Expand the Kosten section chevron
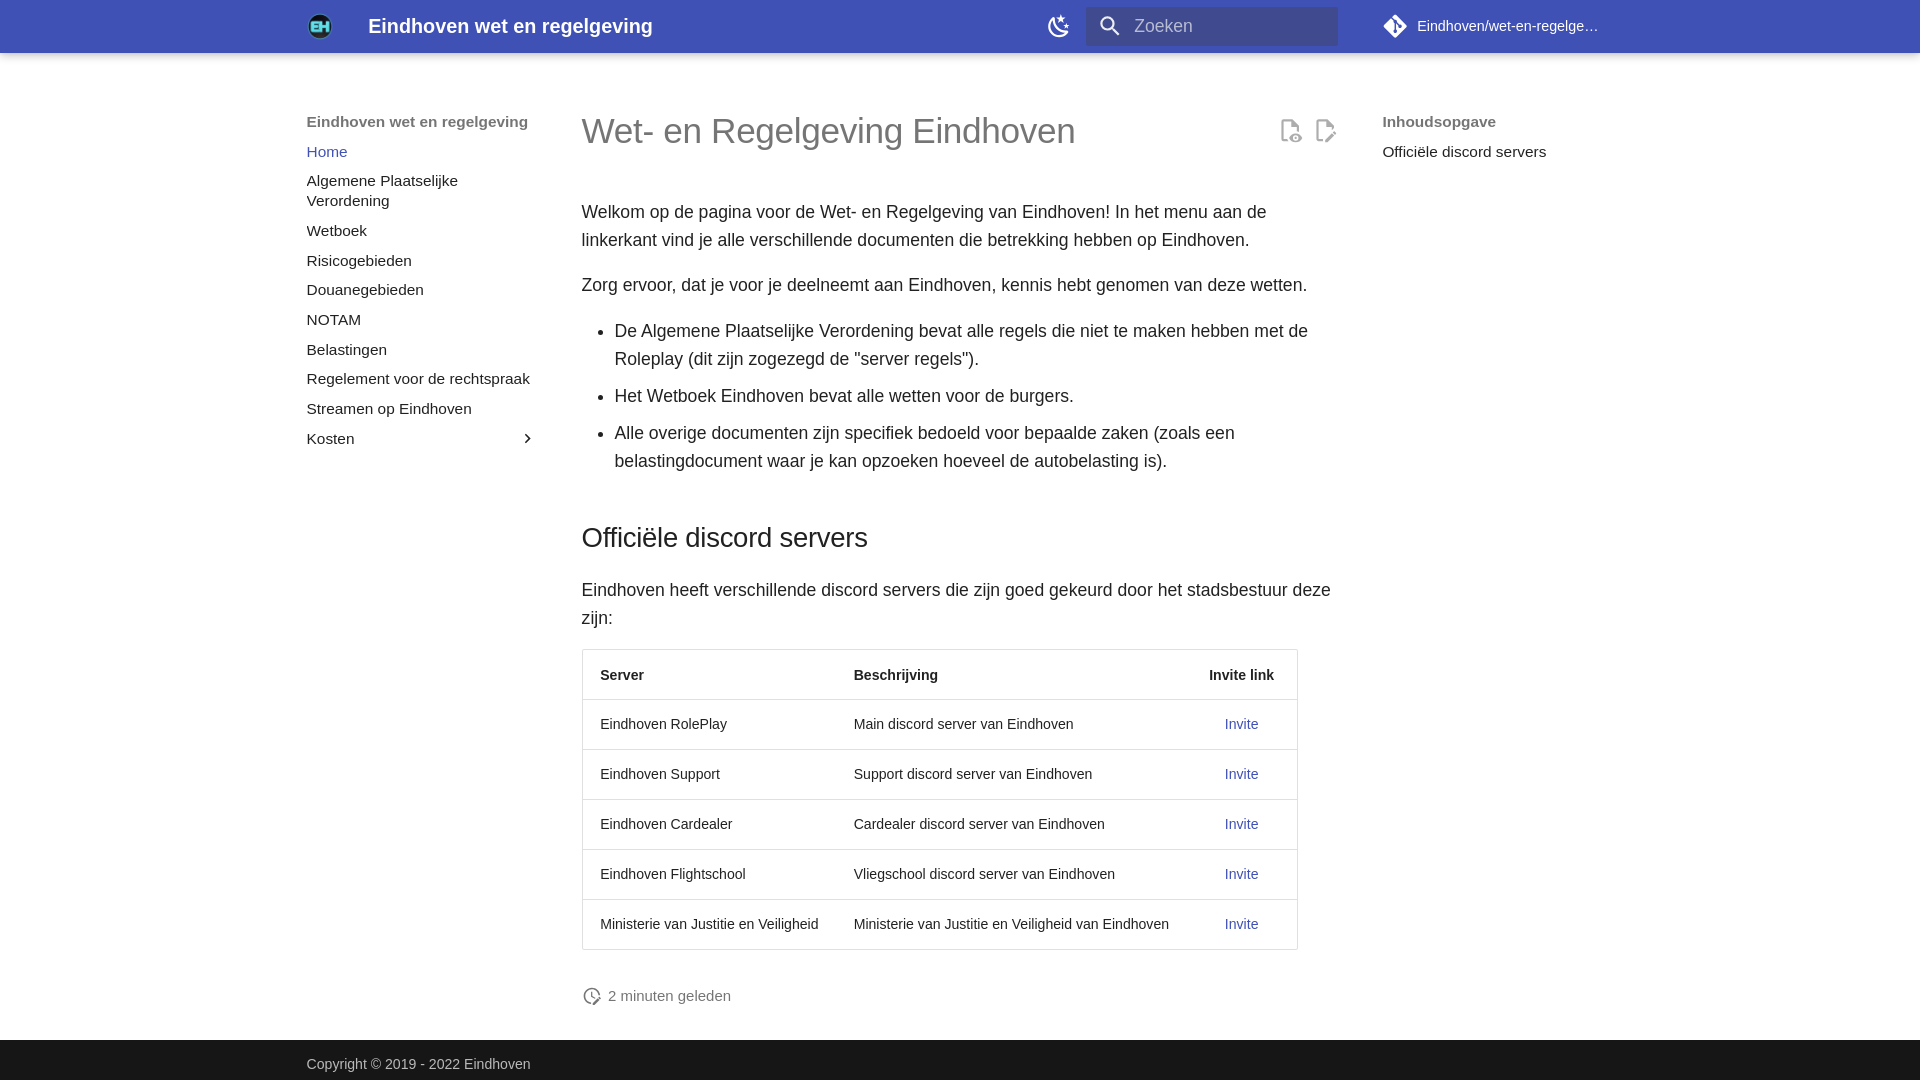Image resolution: width=1920 pixels, height=1080 pixels. pyautogui.click(x=527, y=439)
